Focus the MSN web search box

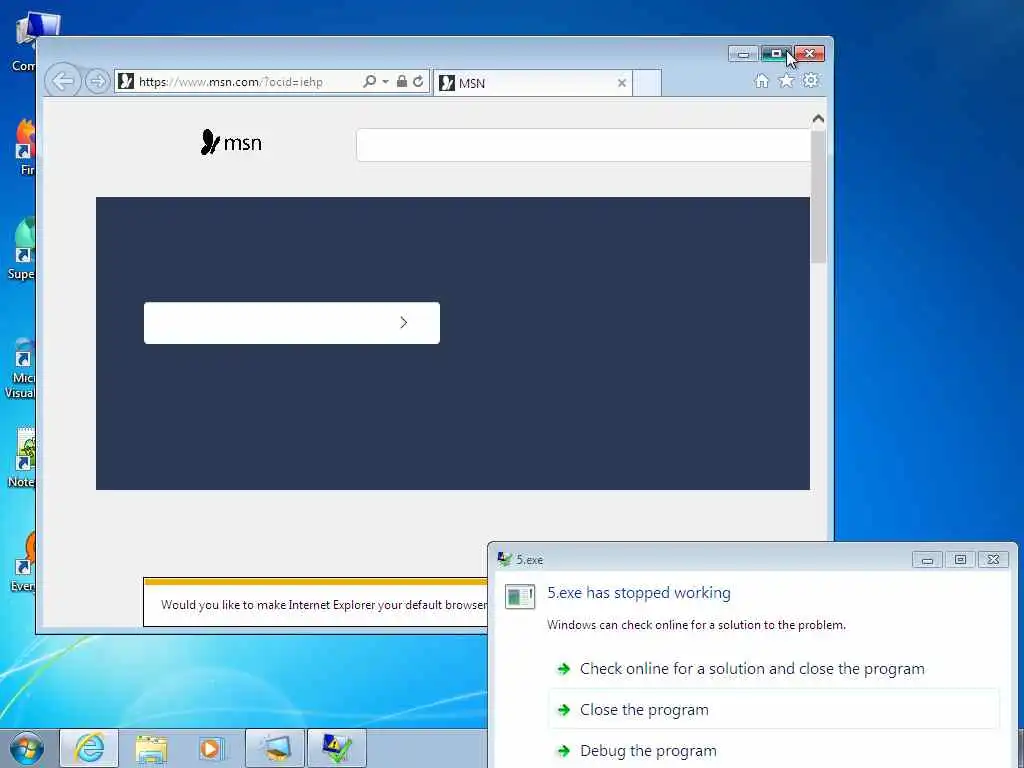(583, 144)
